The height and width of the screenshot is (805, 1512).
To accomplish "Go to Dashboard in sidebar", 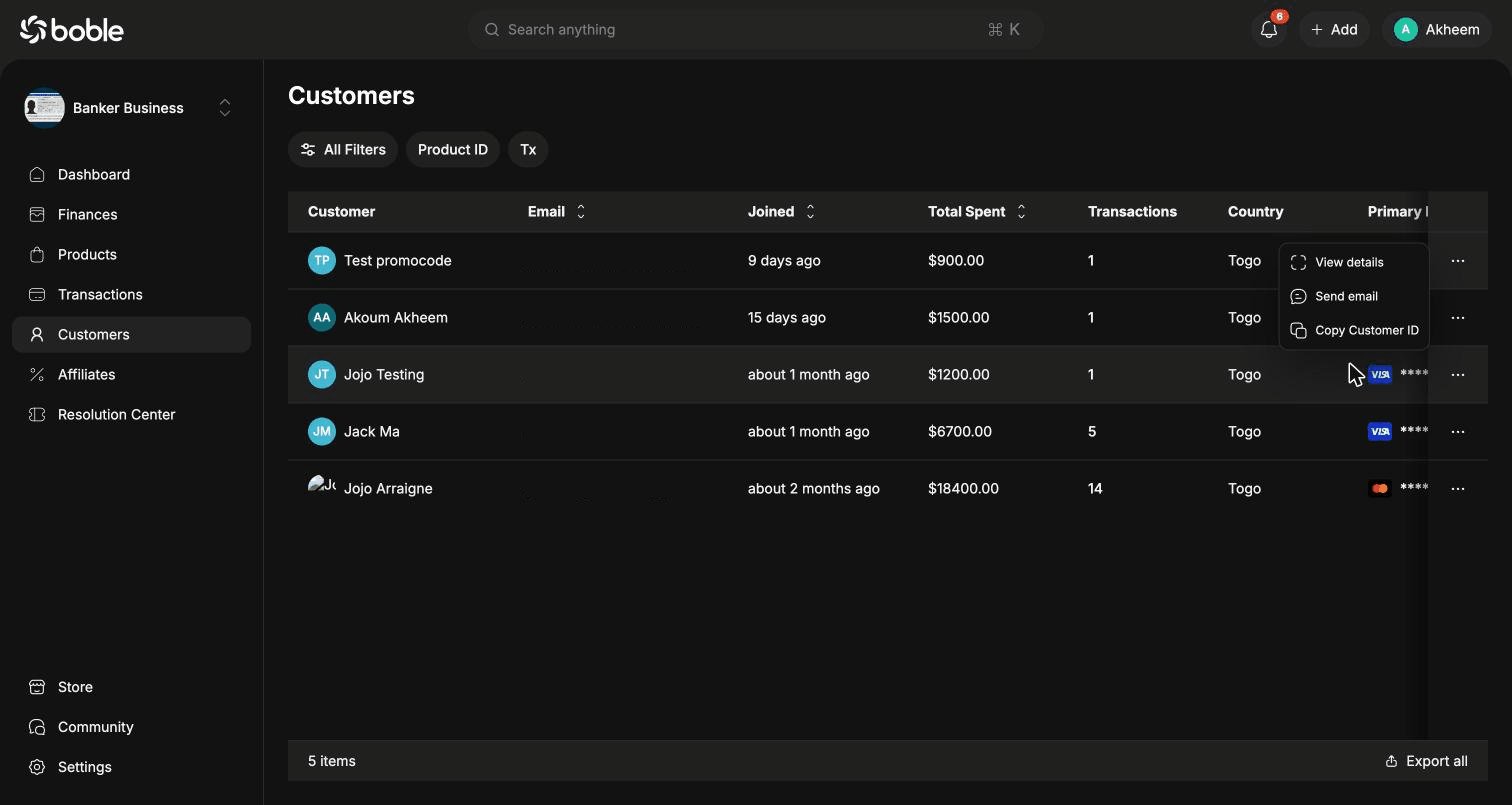I will click(x=131, y=174).
